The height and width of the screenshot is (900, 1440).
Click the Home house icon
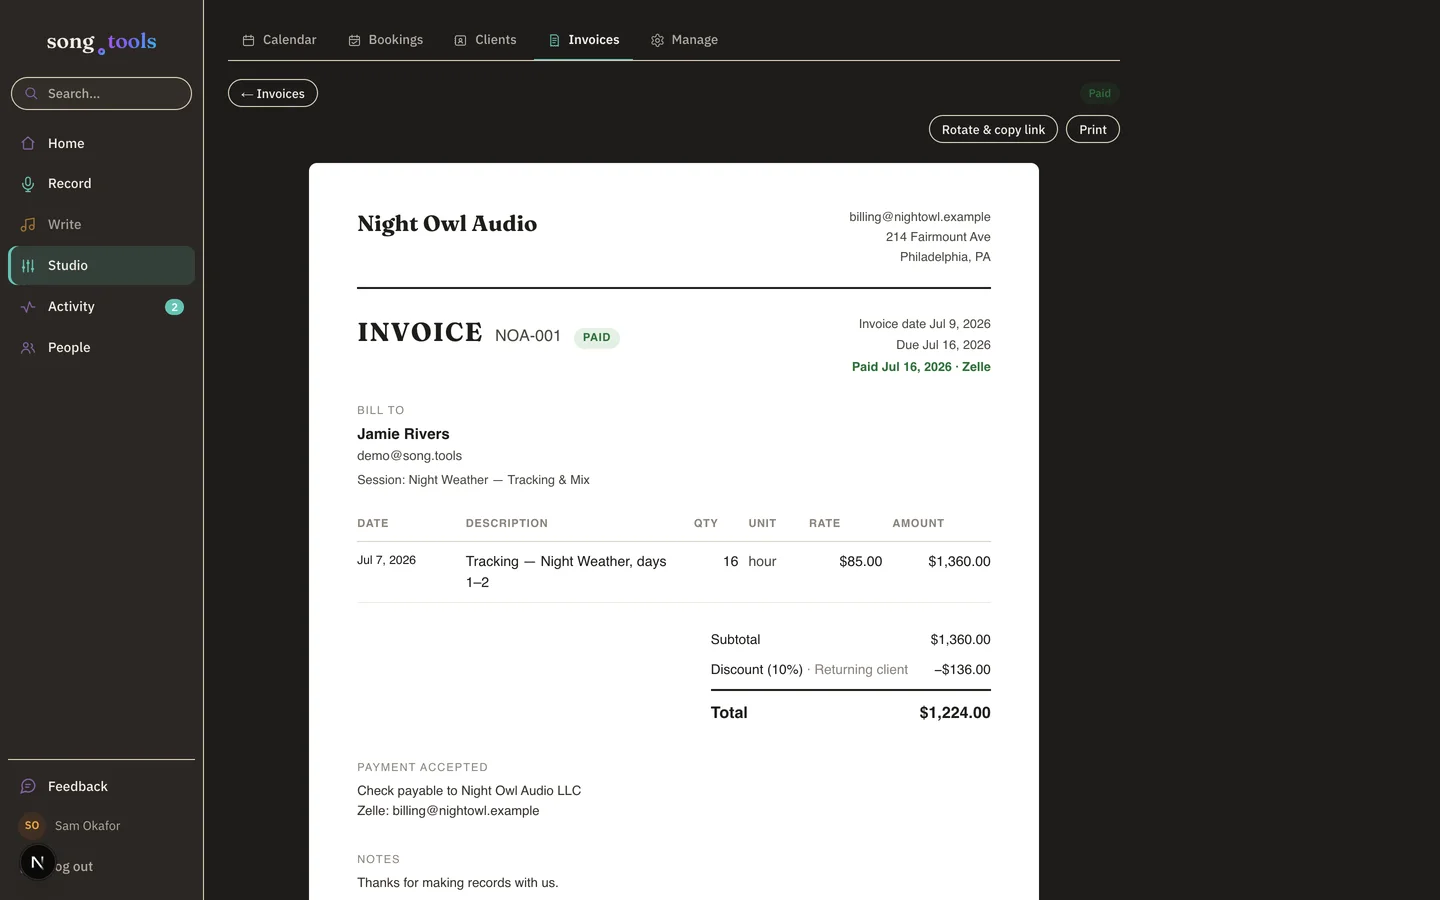pyautogui.click(x=28, y=143)
